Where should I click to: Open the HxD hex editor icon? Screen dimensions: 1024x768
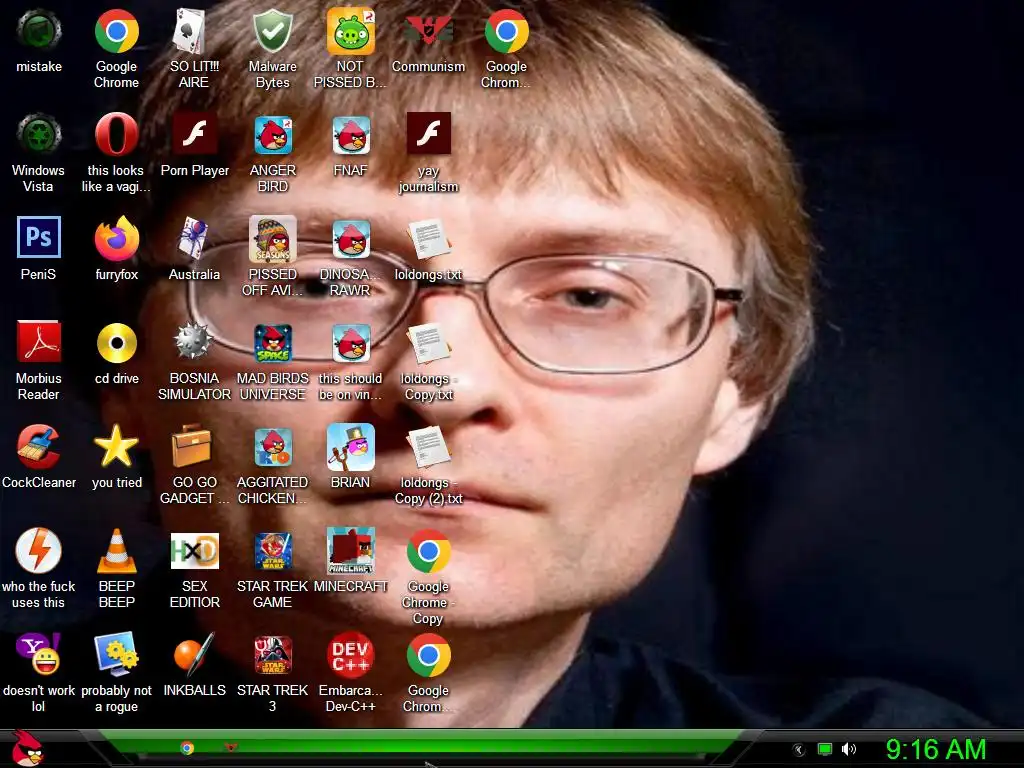point(194,551)
